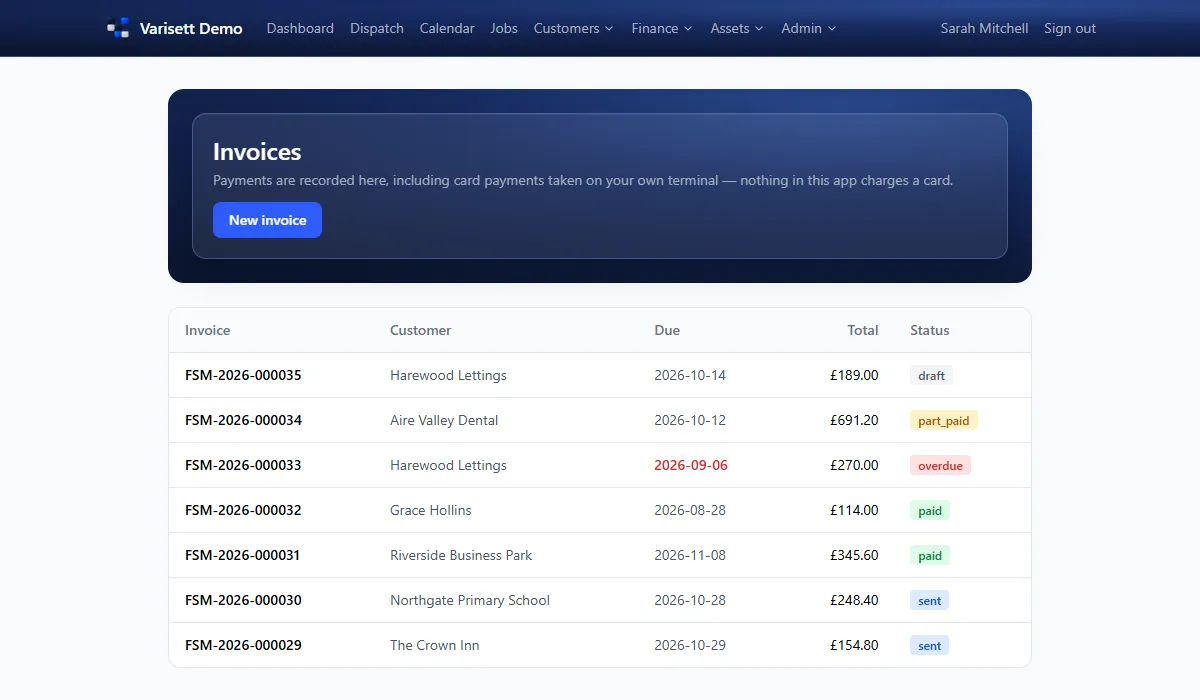Create a new invoice

[267, 220]
